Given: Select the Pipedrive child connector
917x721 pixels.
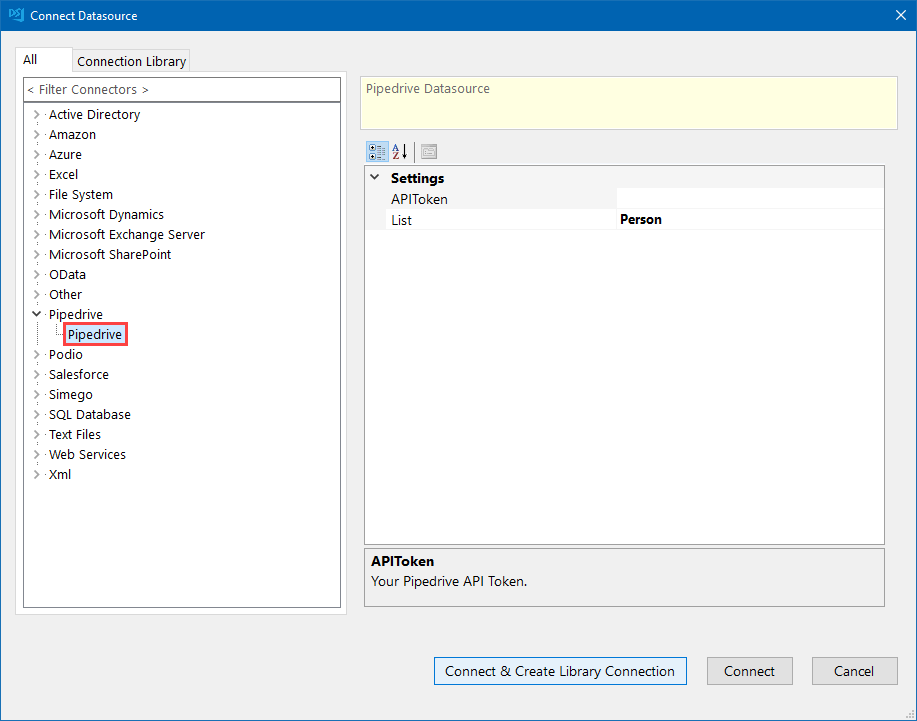Looking at the screenshot, I should click(95, 334).
